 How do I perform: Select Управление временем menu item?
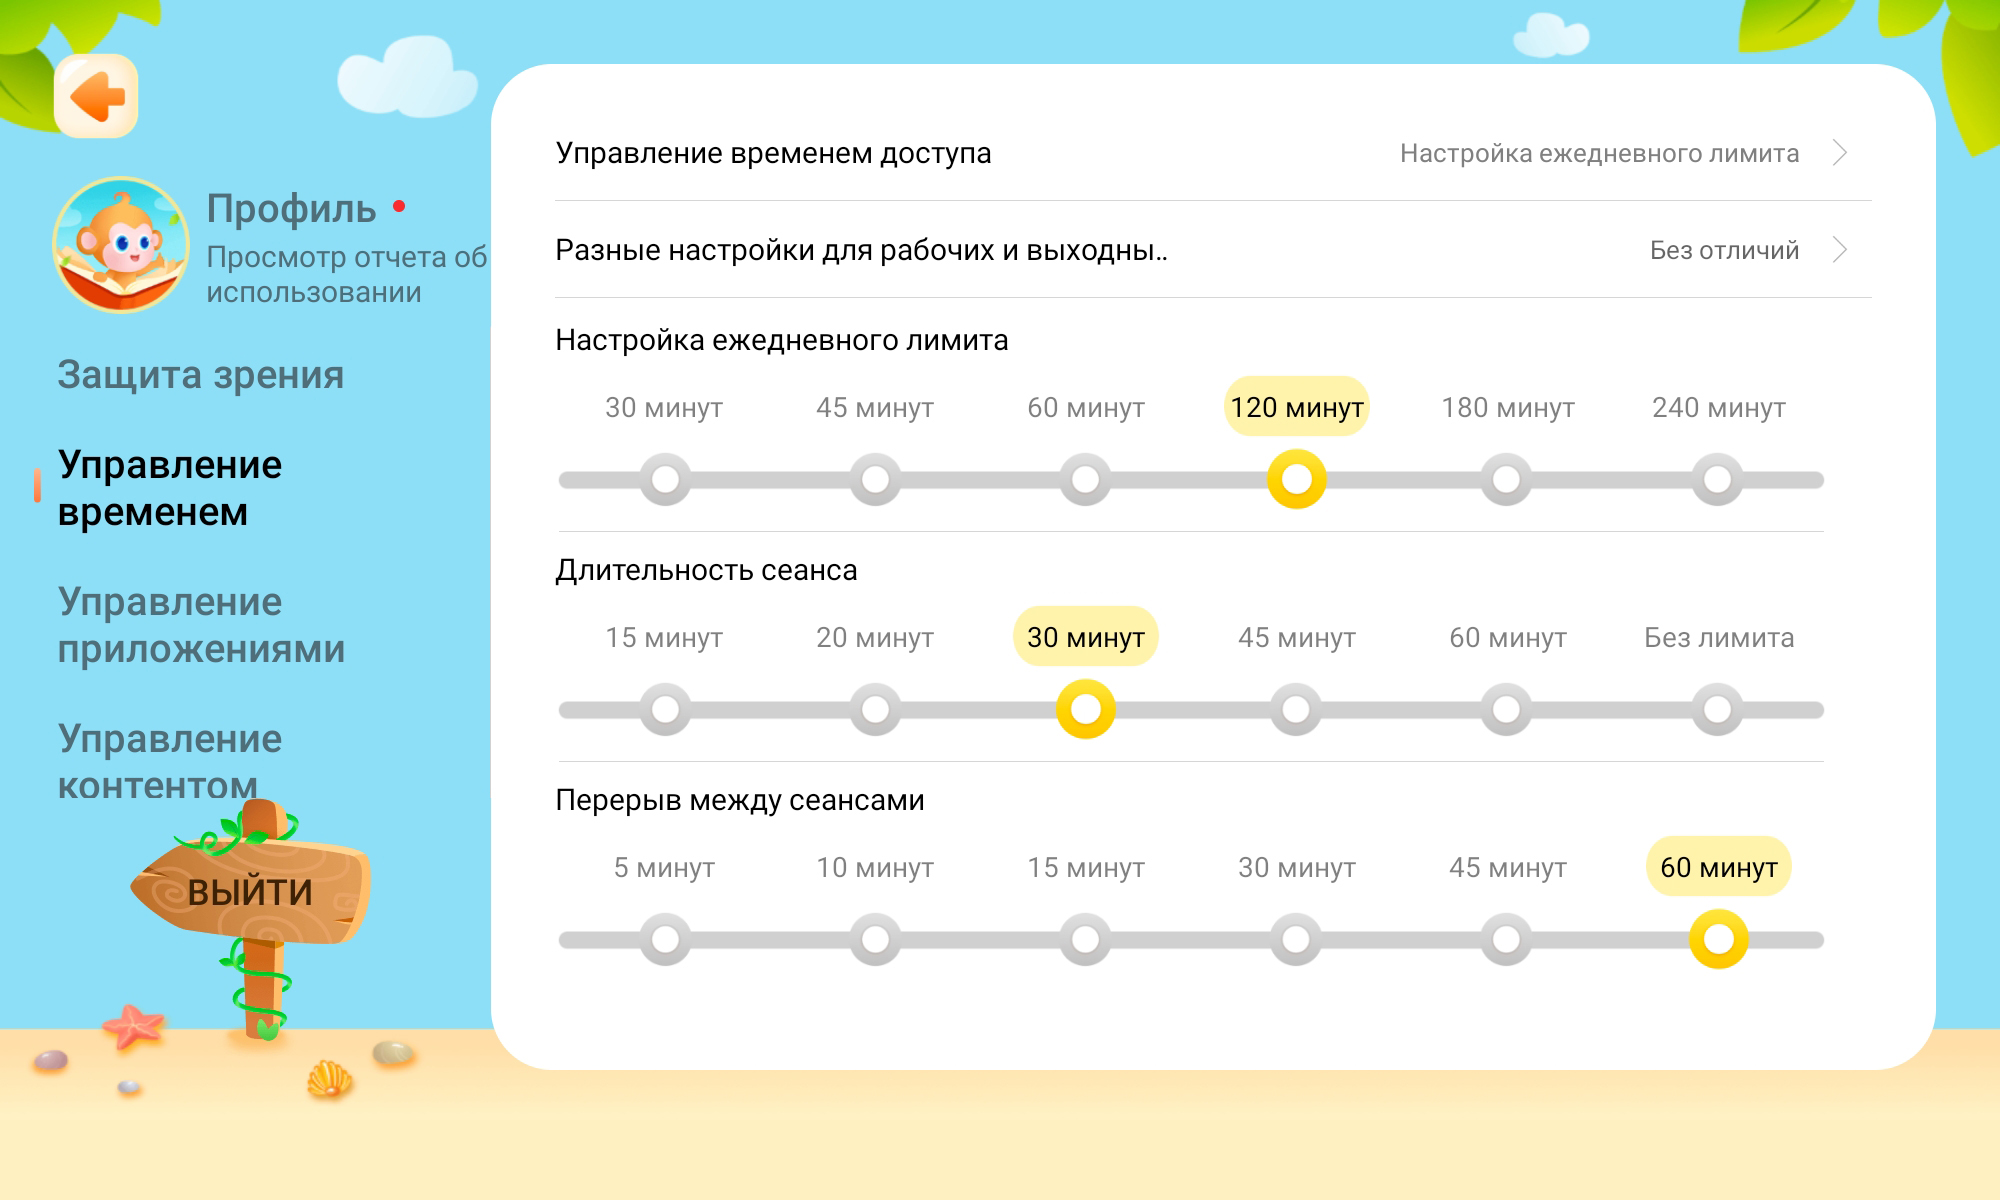click(x=170, y=488)
